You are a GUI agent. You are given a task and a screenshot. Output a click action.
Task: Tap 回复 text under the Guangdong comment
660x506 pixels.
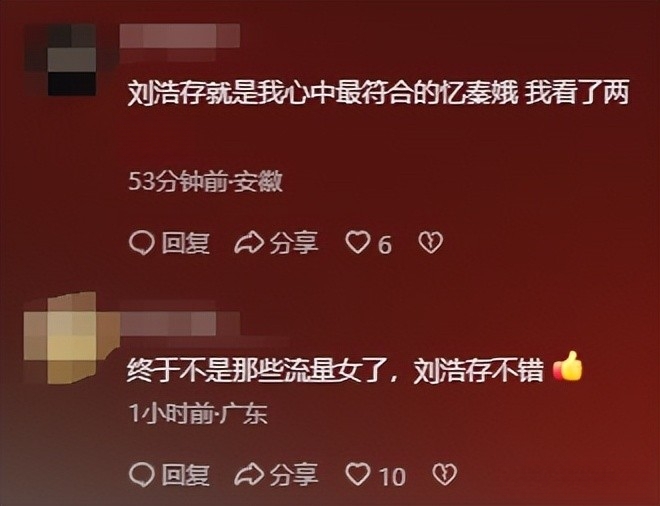tap(186, 475)
